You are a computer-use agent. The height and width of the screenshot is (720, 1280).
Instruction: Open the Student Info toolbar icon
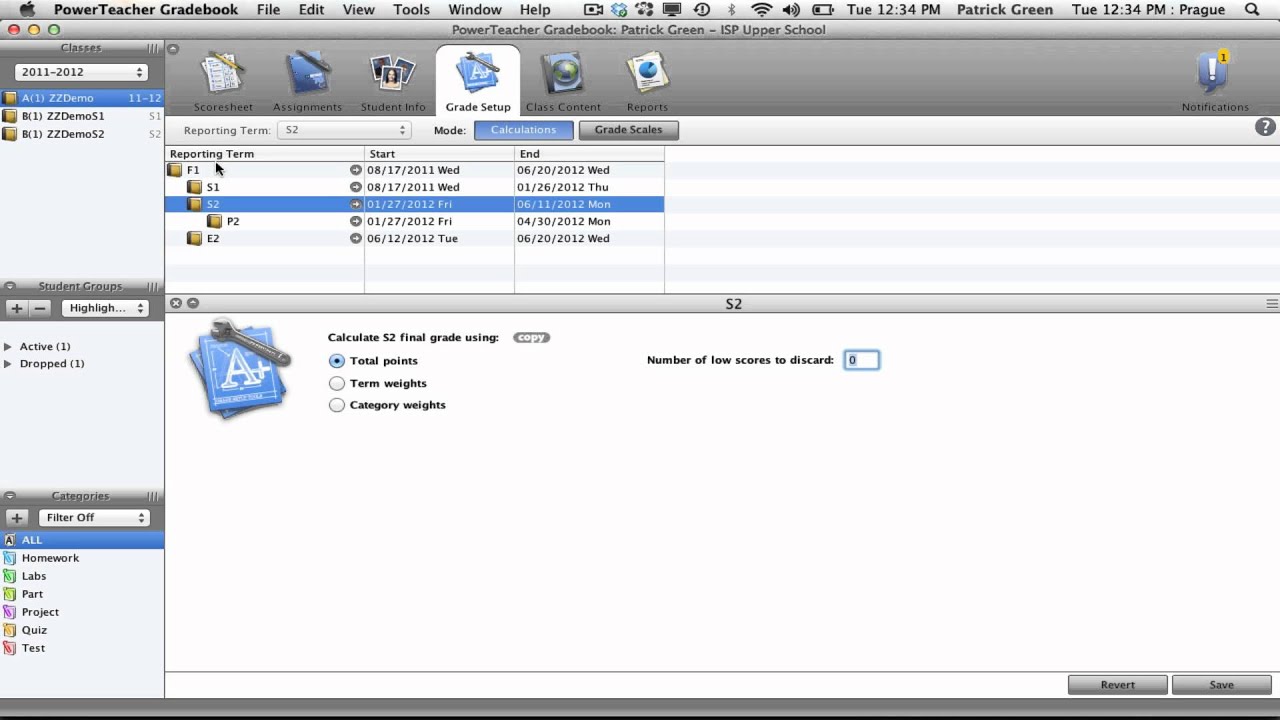(393, 82)
